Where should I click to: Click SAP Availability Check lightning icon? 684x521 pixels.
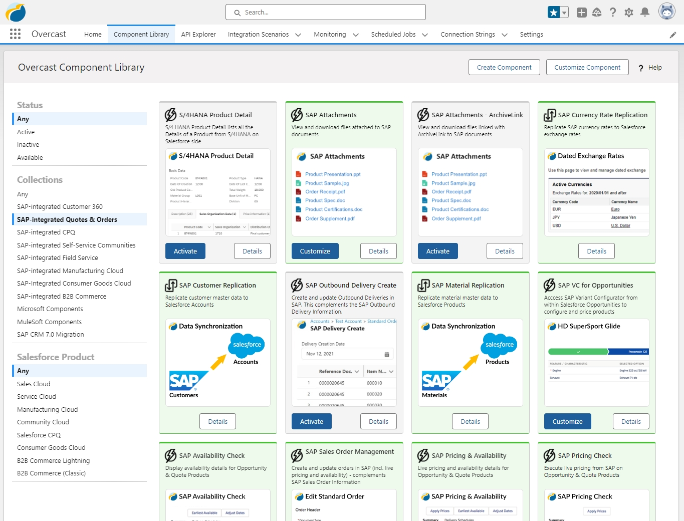pos(171,455)
